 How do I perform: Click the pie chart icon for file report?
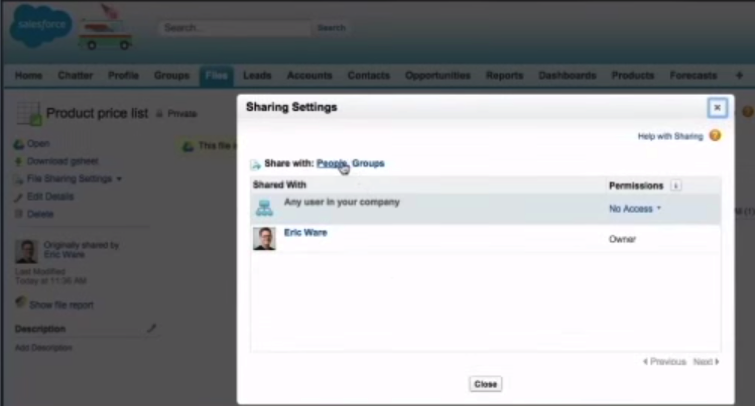pos(20,302)
